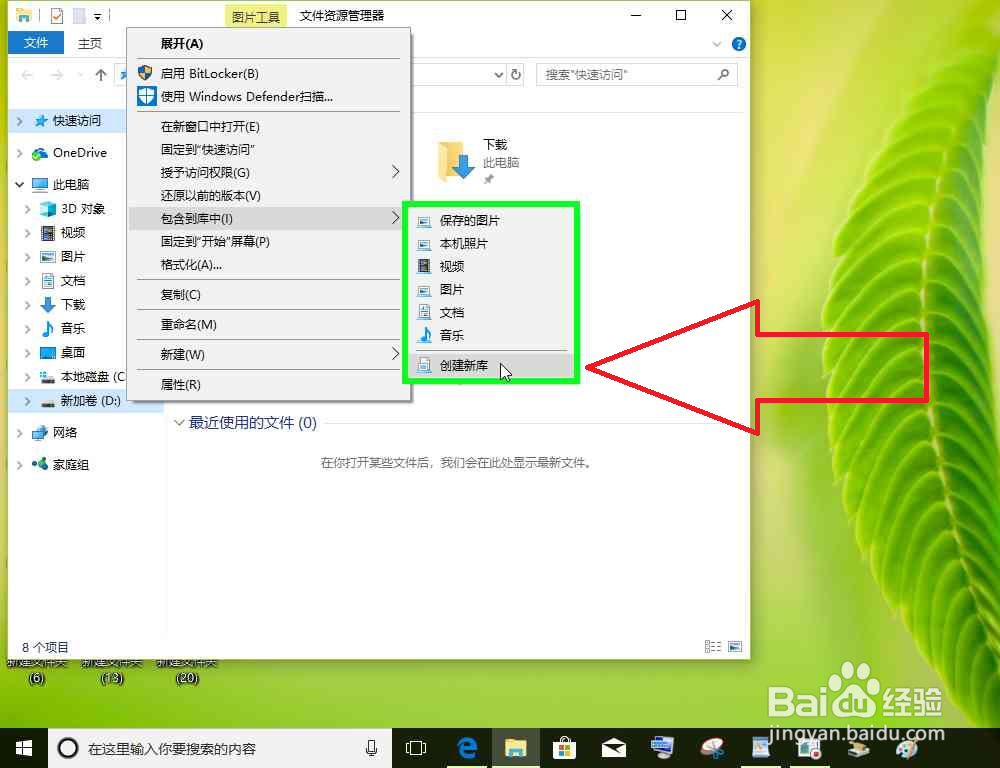Expand the 网络 tree node

(x=20, y=433)
